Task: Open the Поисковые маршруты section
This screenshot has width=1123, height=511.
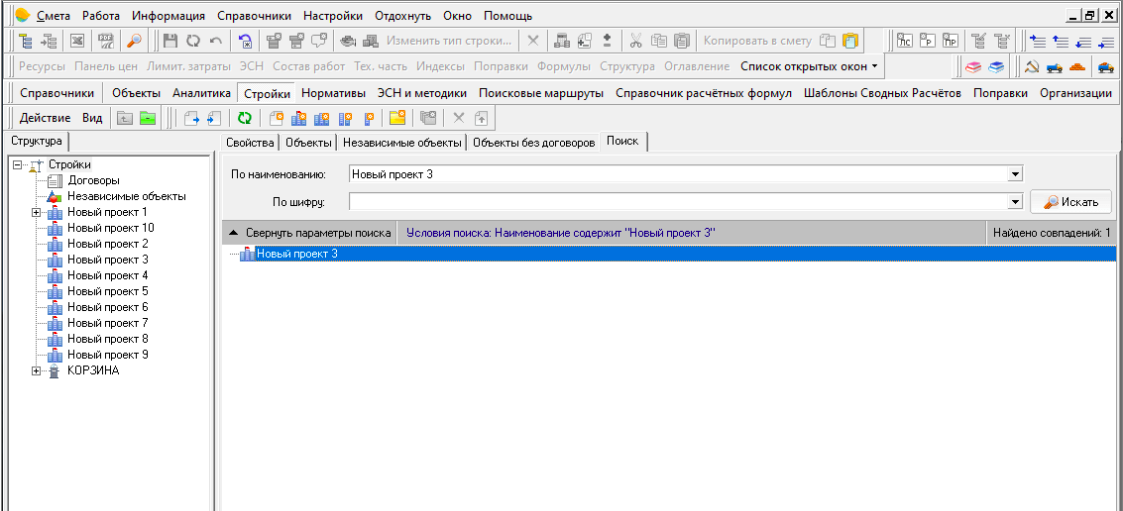Action: tap(541, 93)
